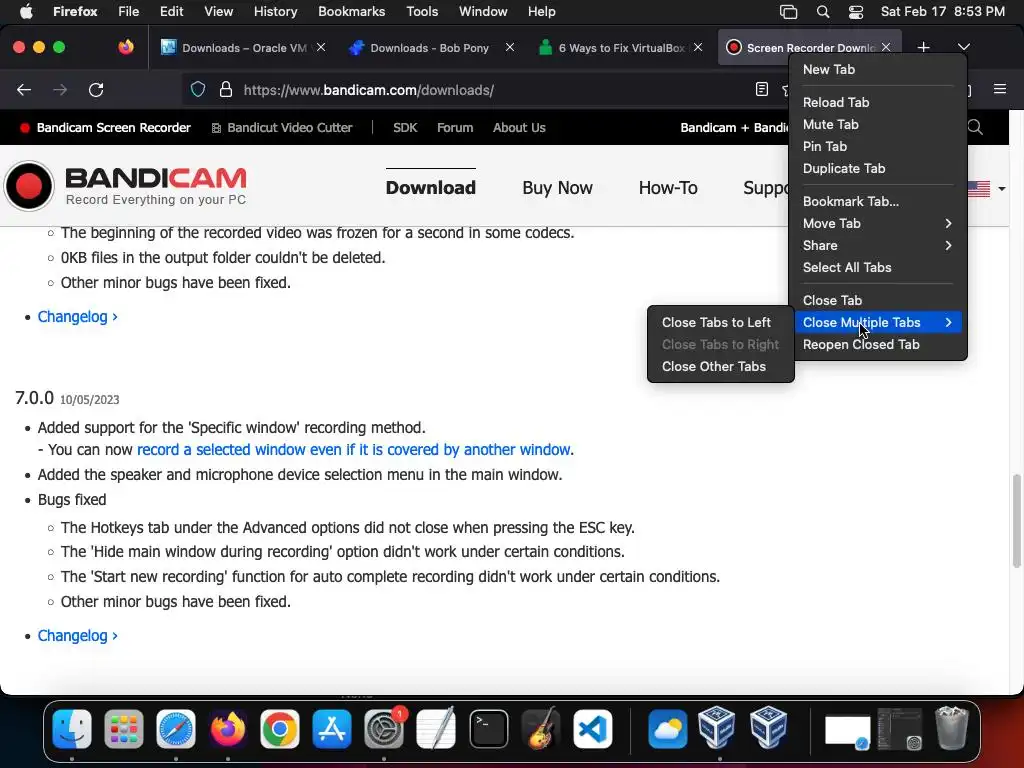Viewport: 1024px width, 768px height.
Task: Click Bandicut Video Cutter link
Action: [282, 128]
